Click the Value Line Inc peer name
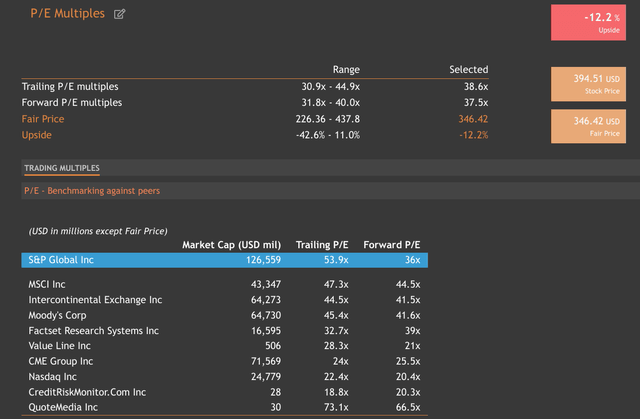 (60, 346)
